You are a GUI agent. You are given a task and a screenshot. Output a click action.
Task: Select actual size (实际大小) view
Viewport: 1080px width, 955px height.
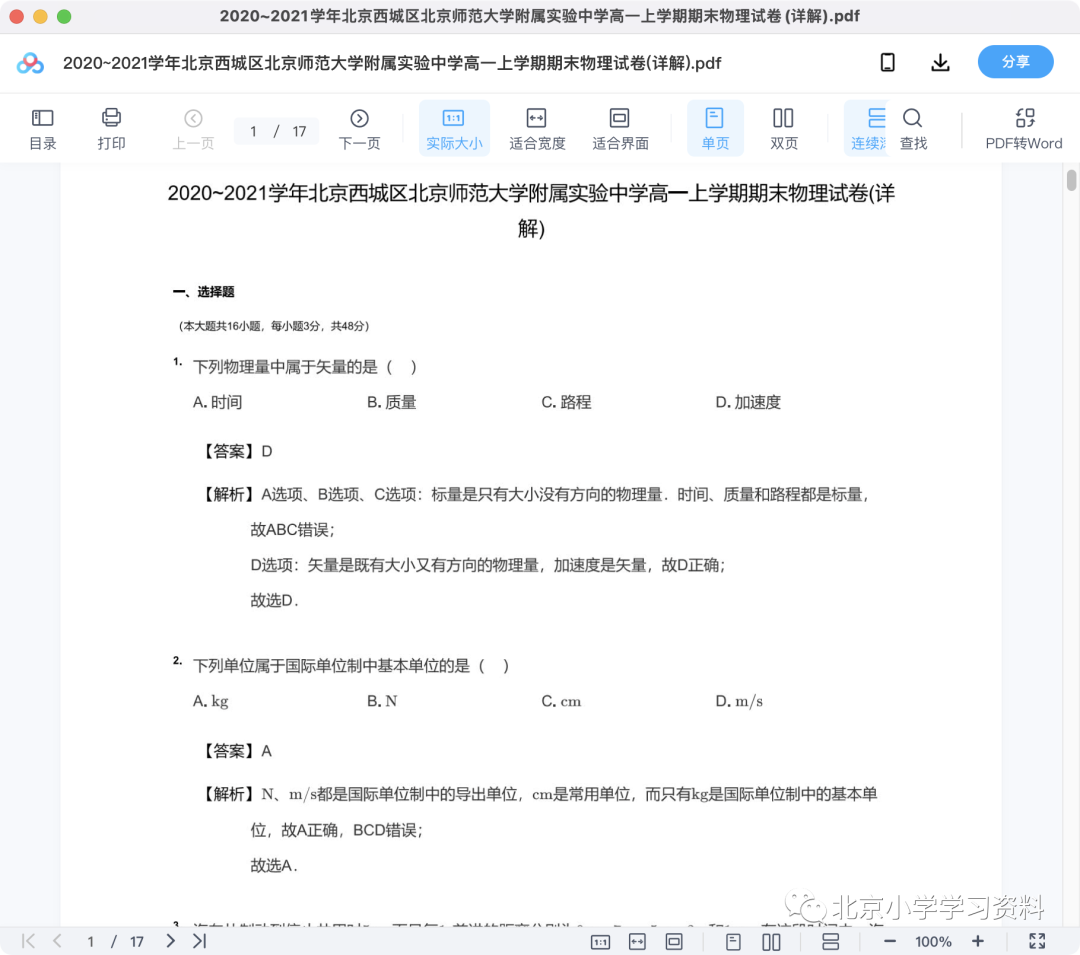pos(454,129)
